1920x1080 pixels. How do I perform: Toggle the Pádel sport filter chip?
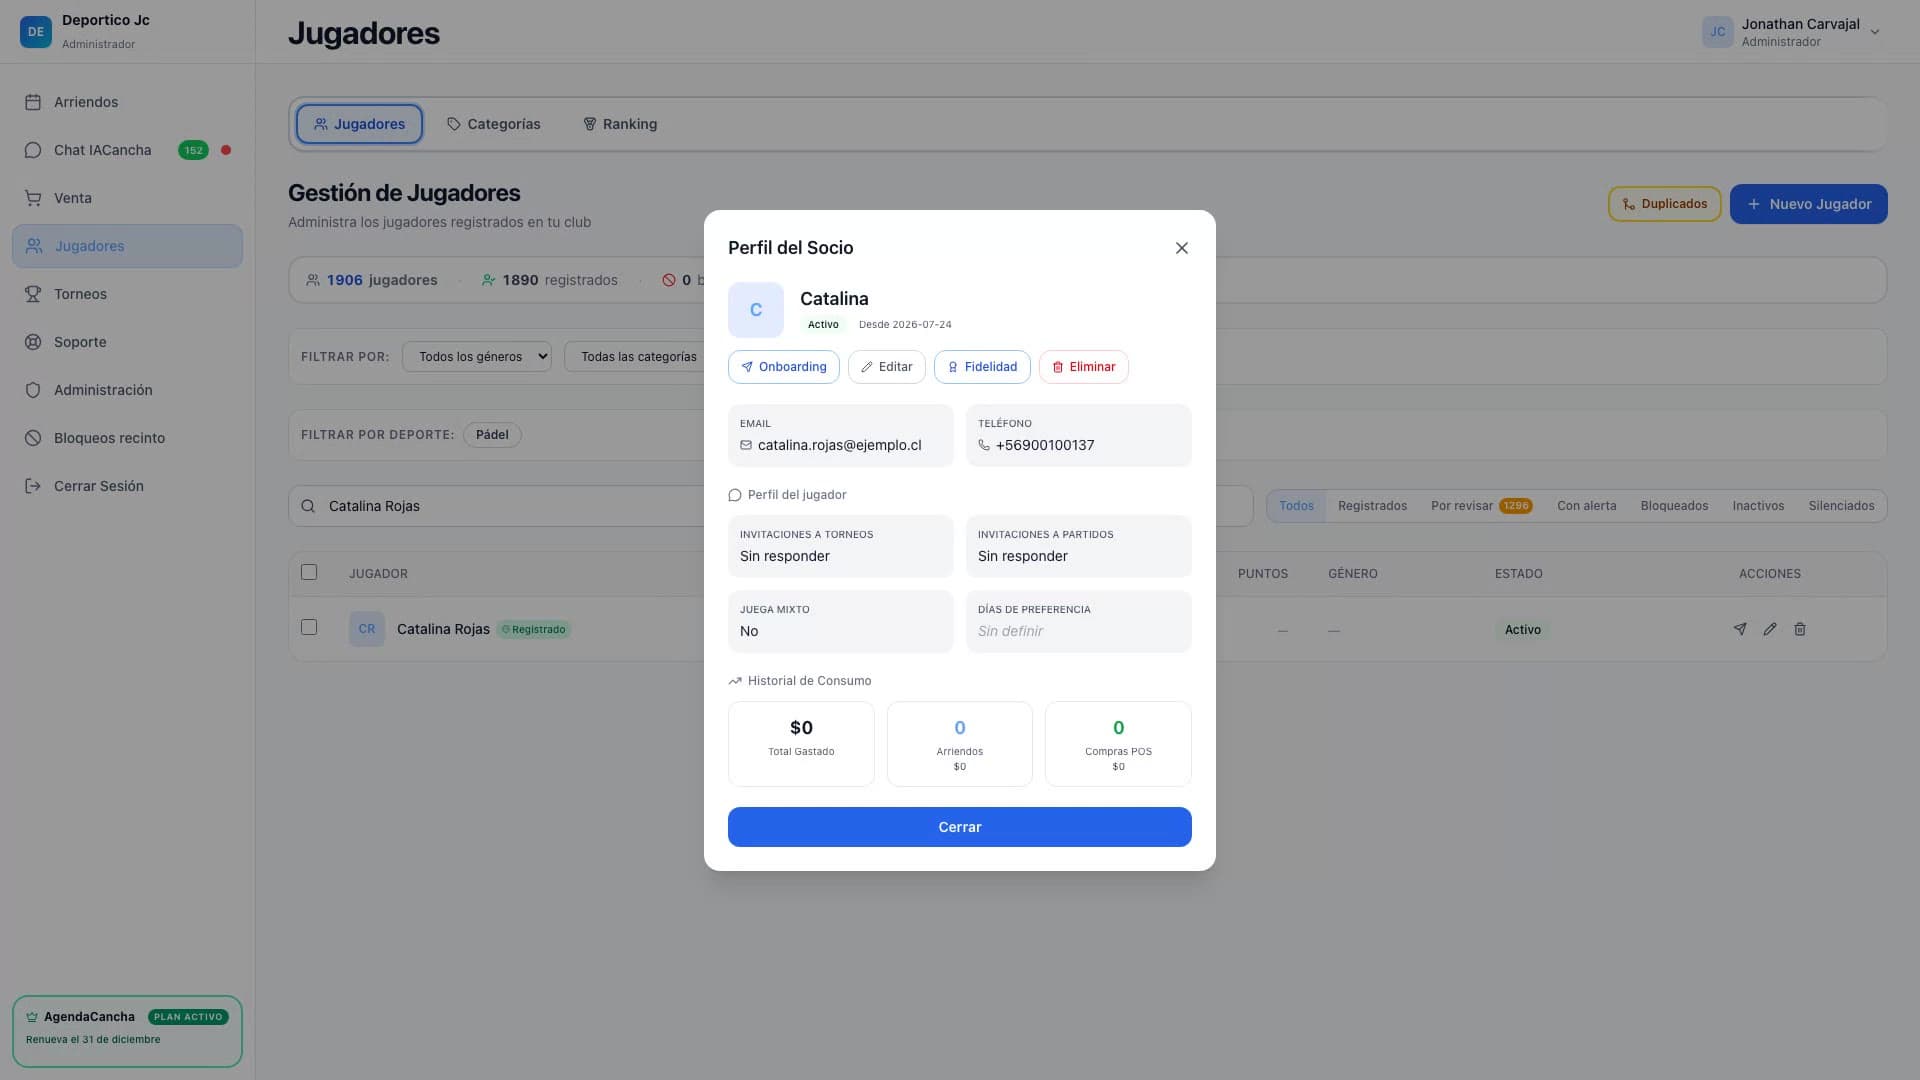[492, 435]
